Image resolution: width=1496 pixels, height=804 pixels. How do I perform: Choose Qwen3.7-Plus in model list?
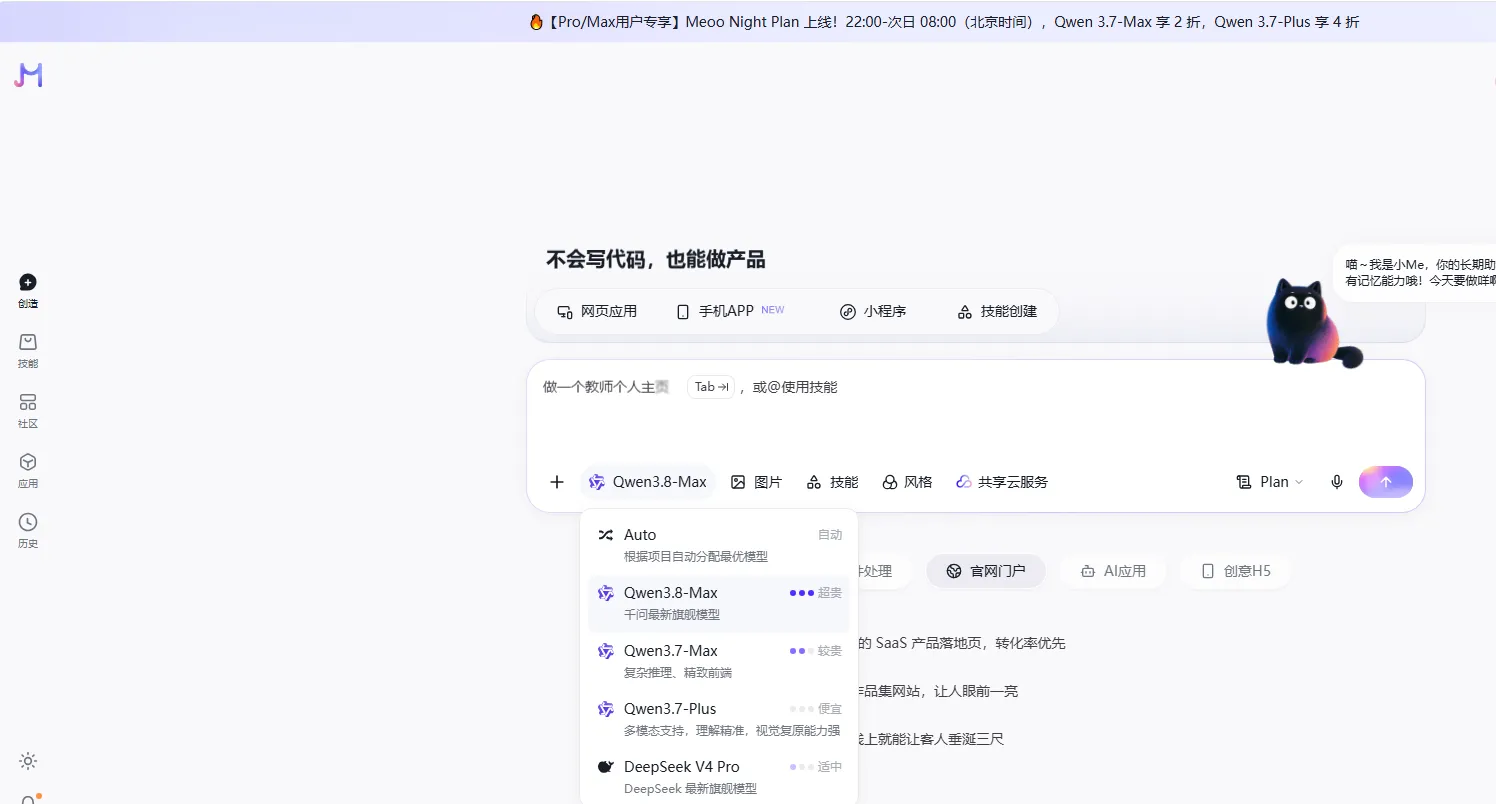click(718, 719)
